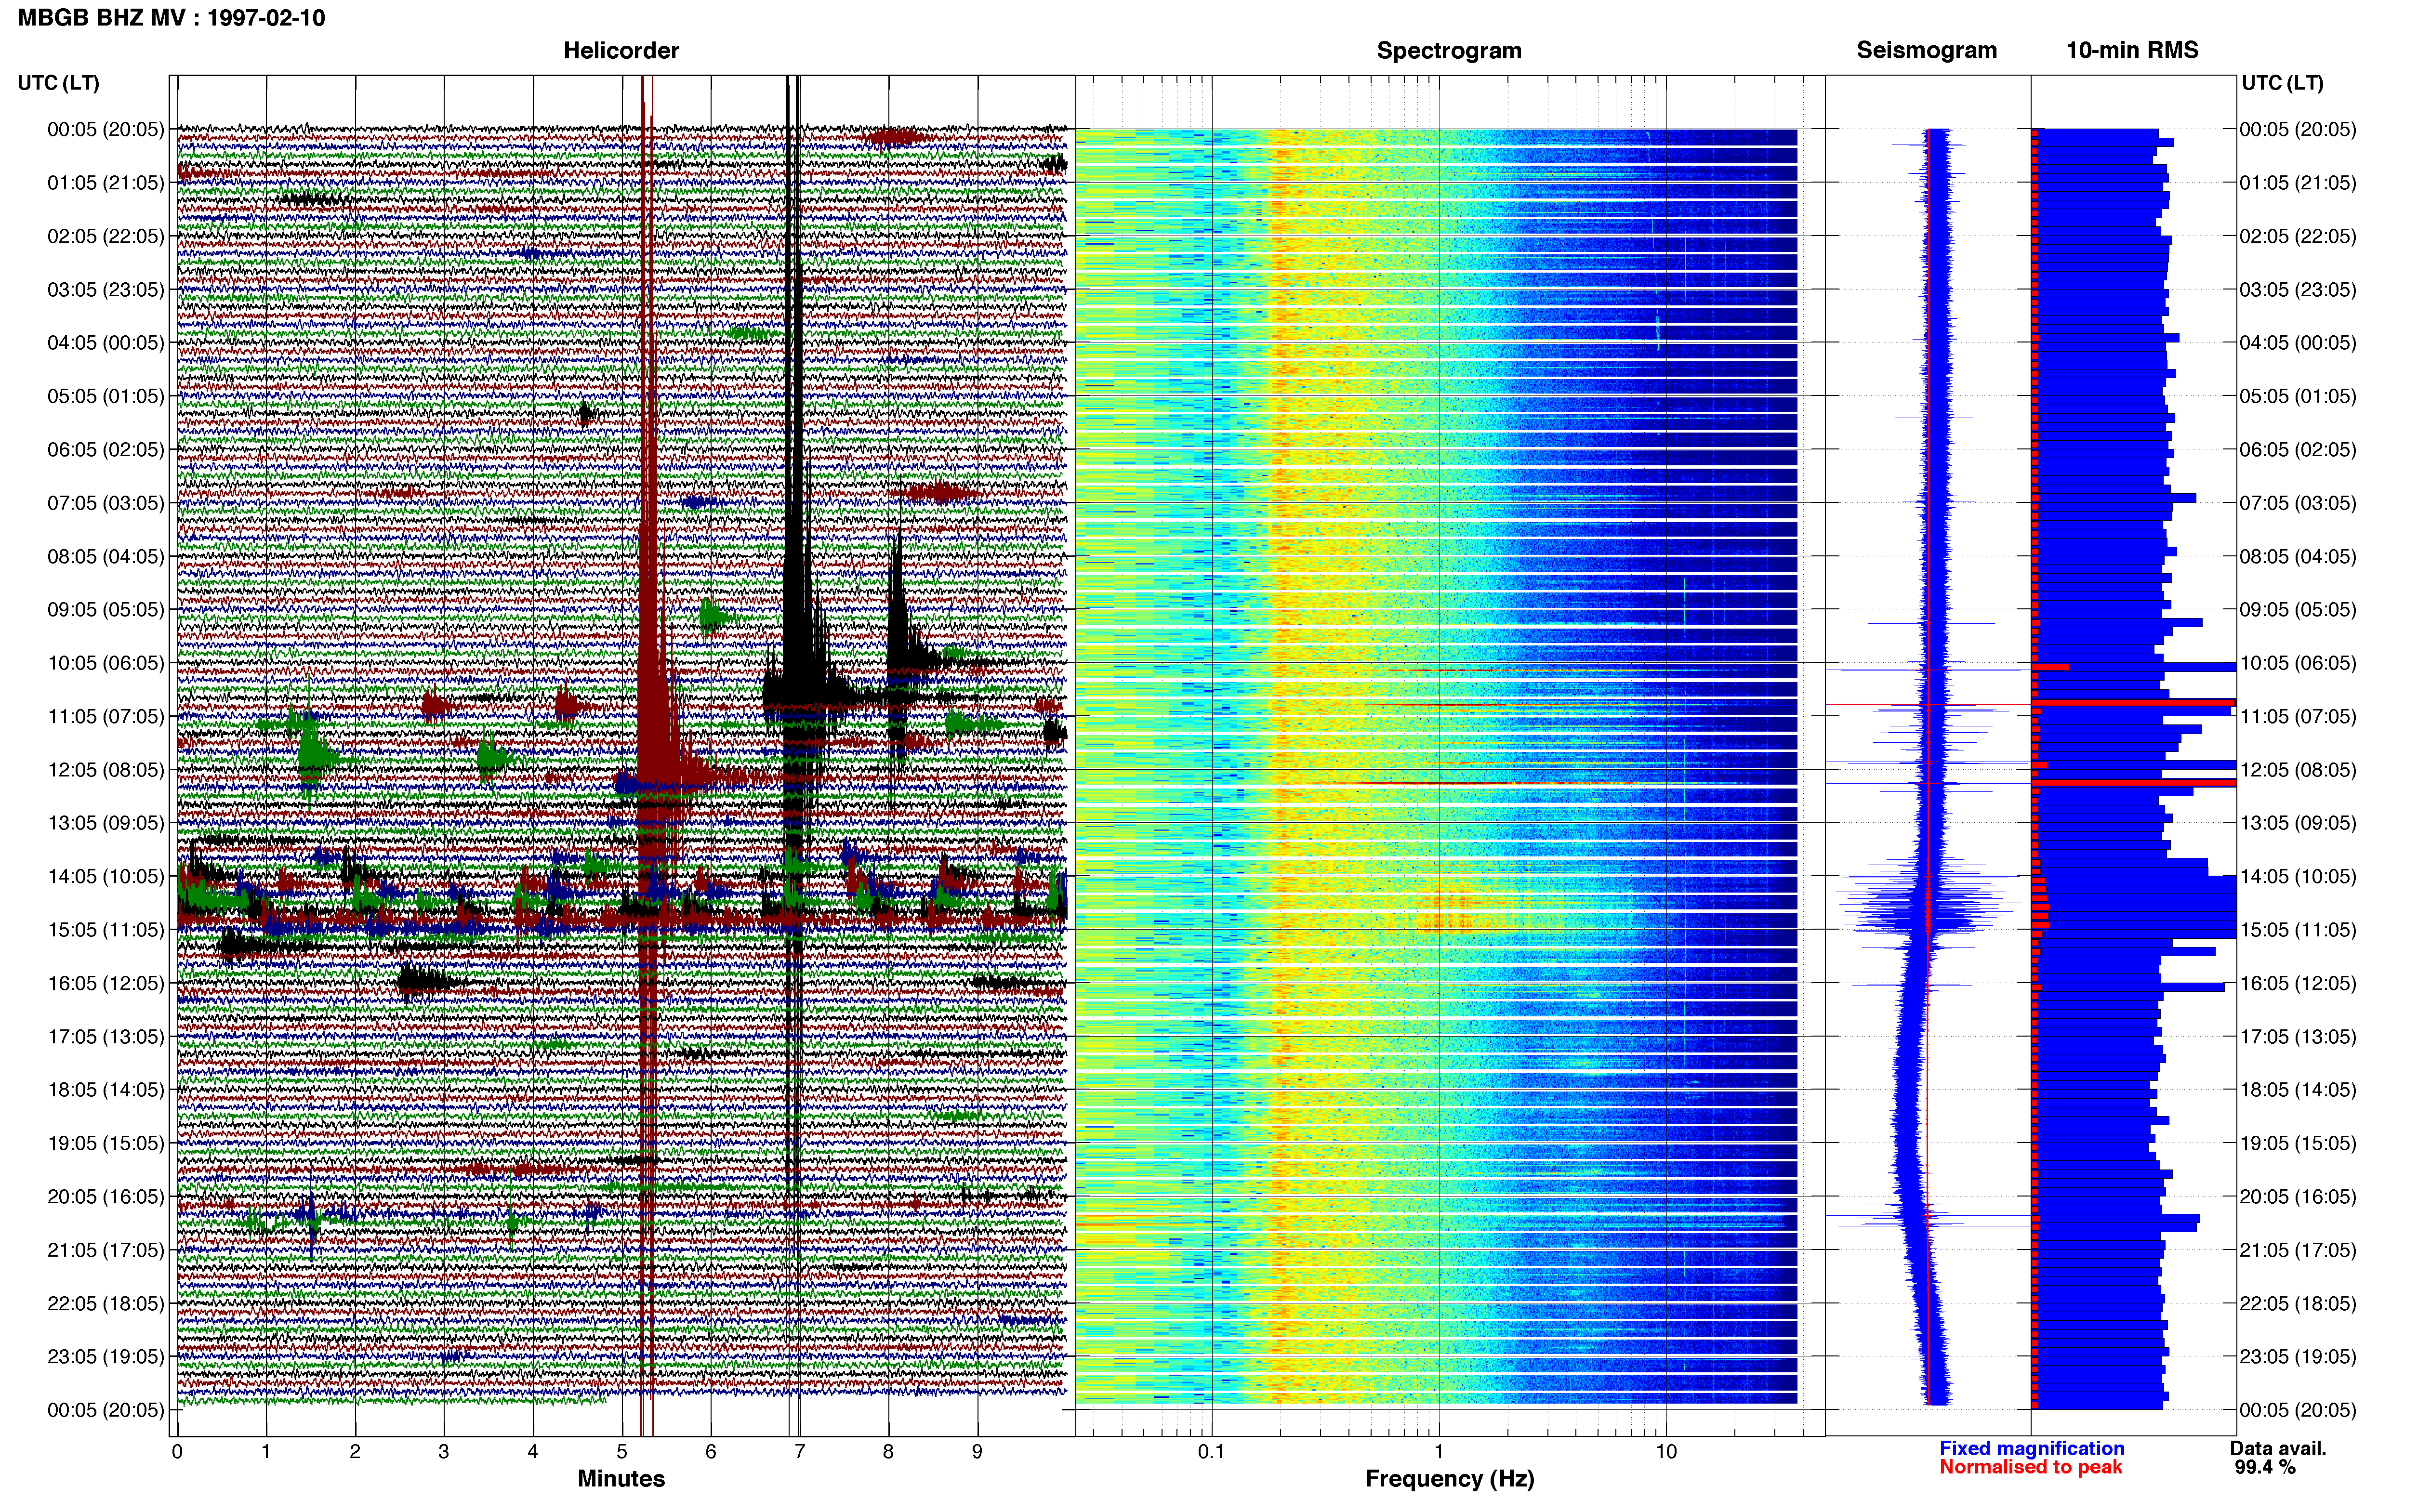This screenshot has height=1512, width=2418.
Task: Click left time label '15:05 (11:05)'
Action: coord(105,930)
